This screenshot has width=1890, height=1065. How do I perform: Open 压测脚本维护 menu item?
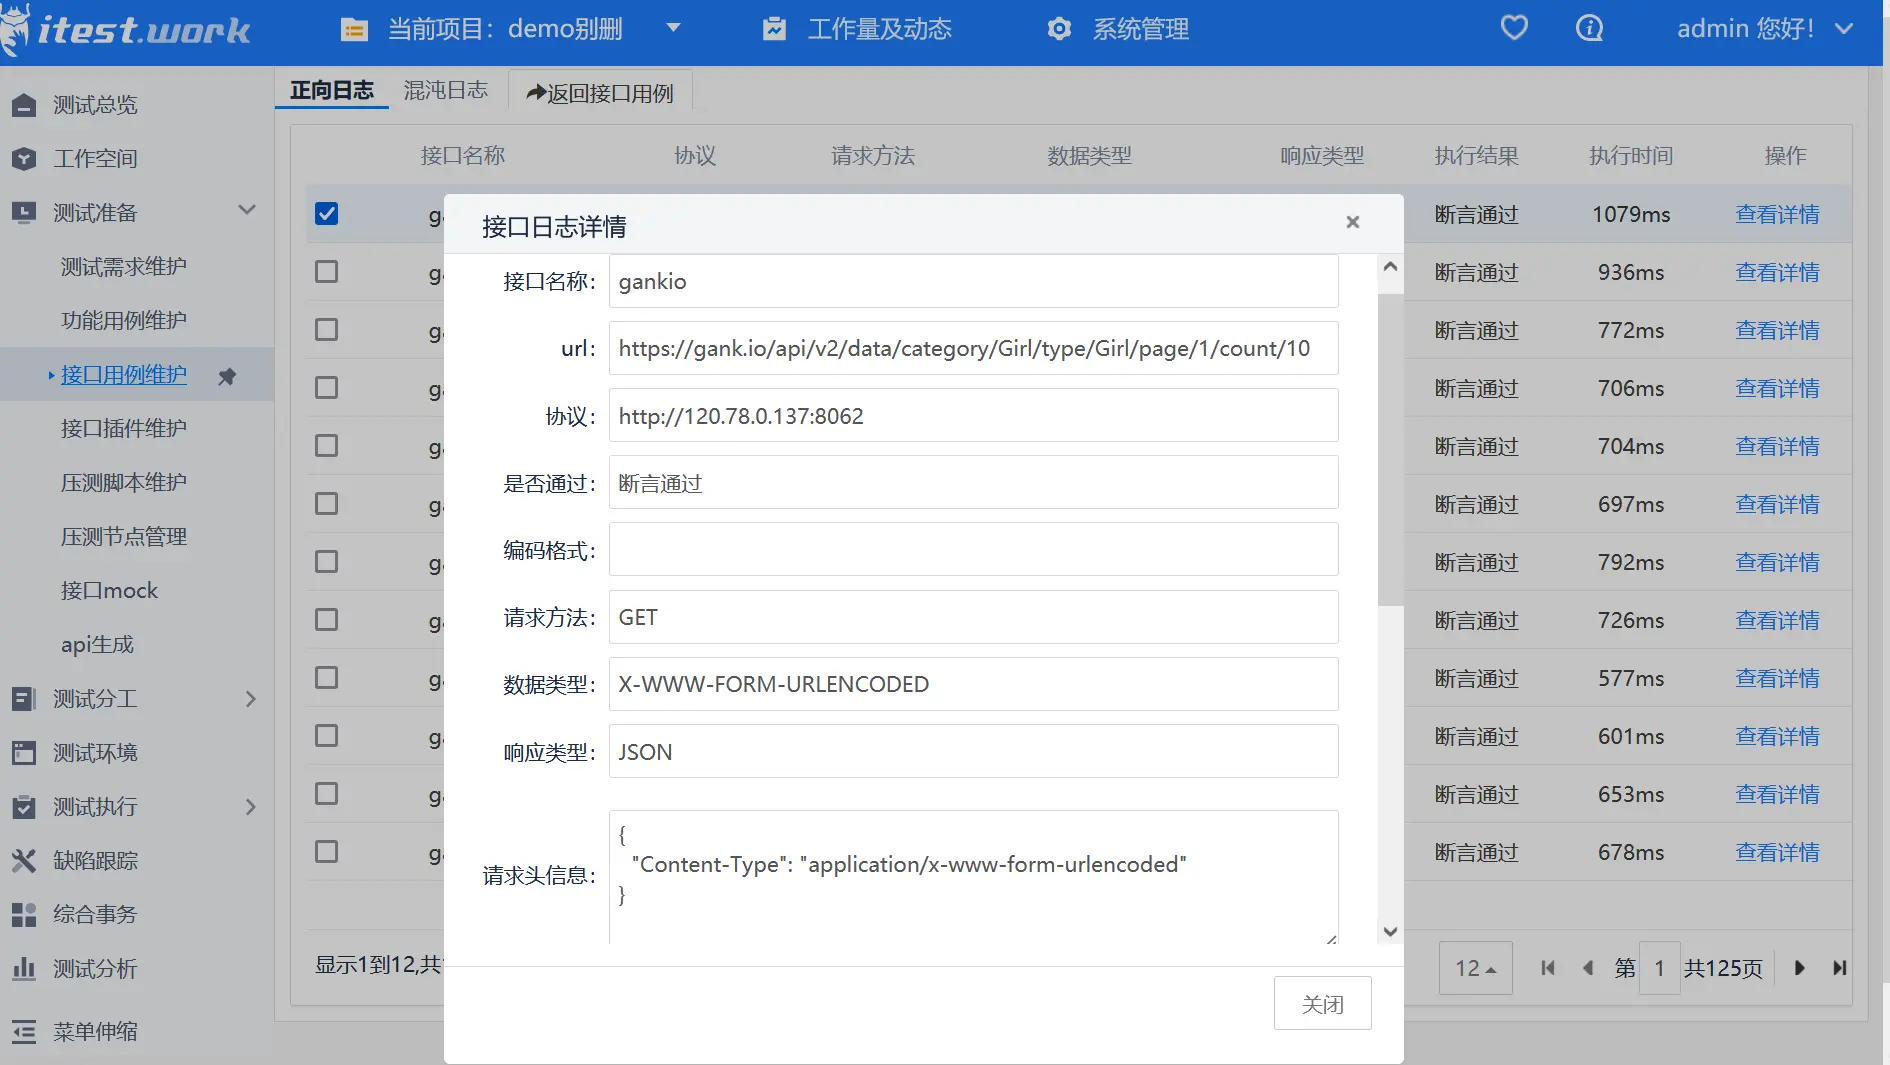pos(123,483)
